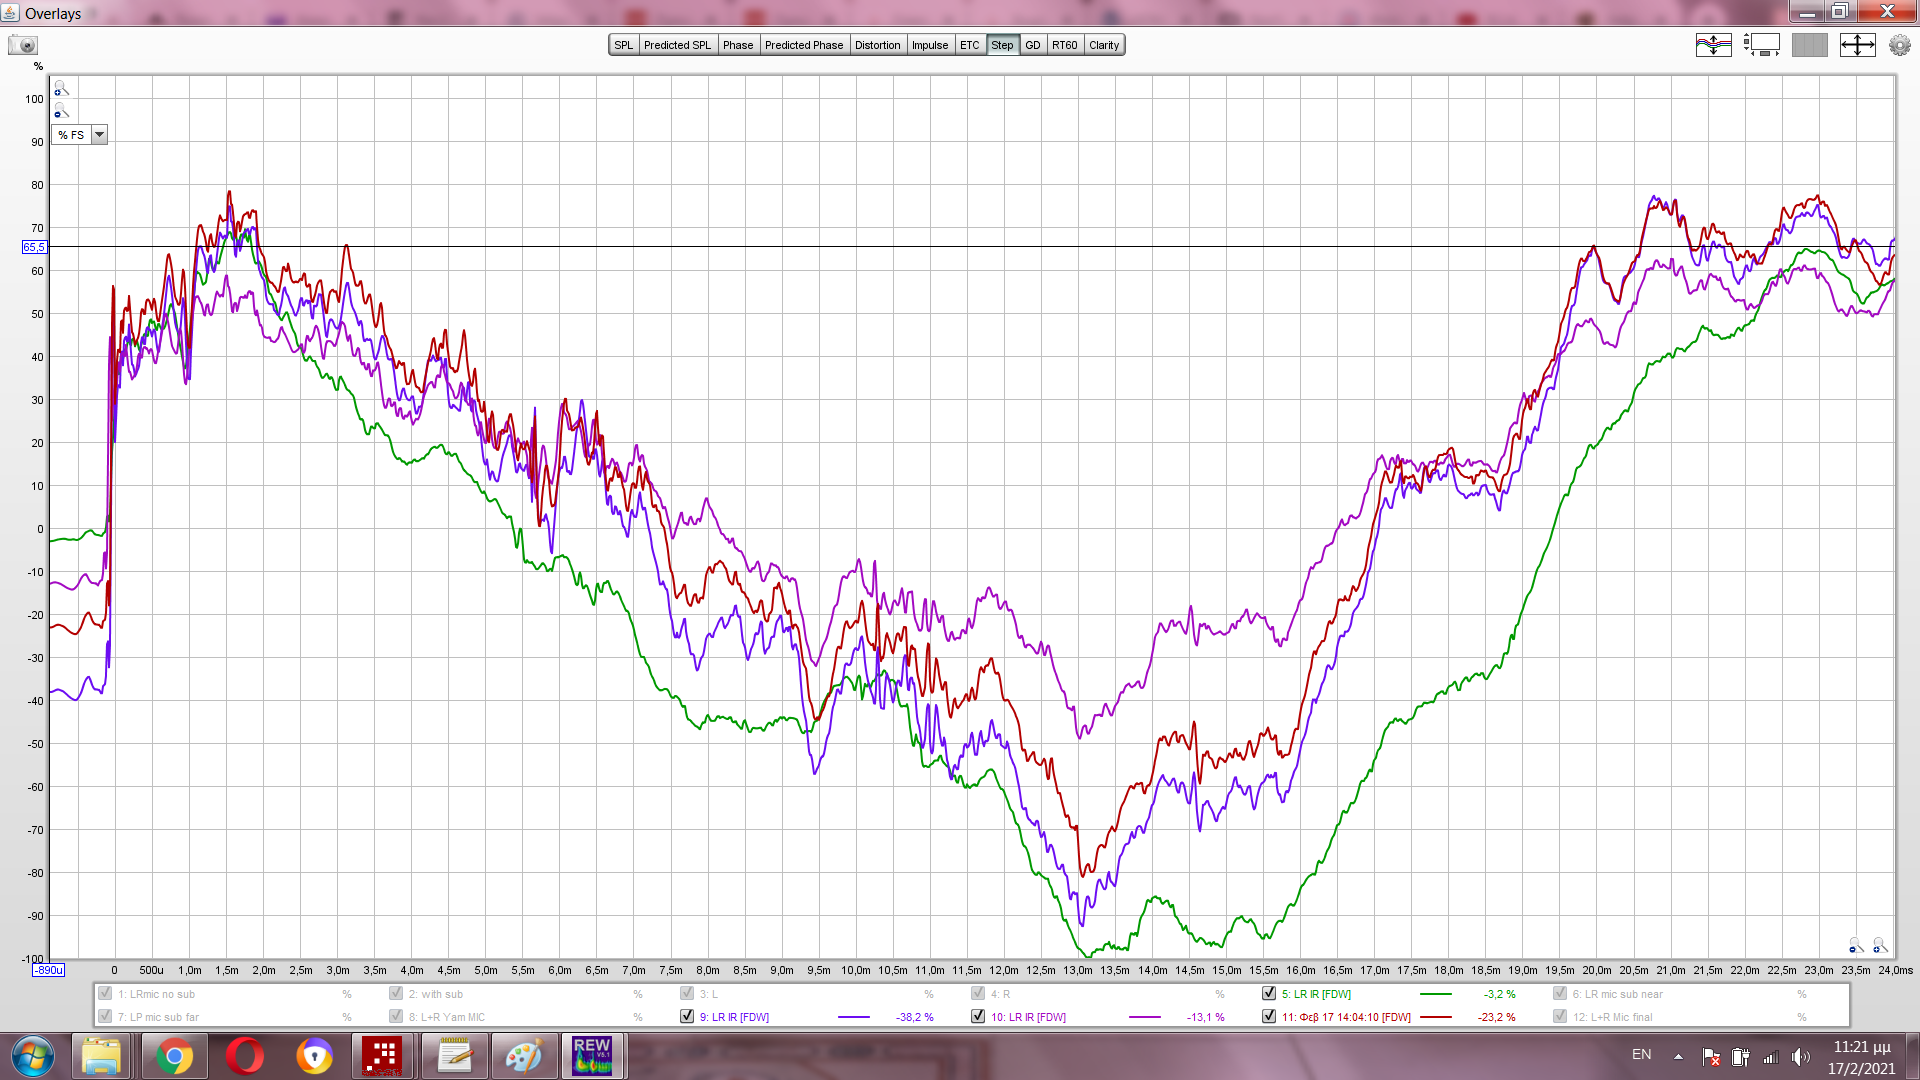Screen dimensions: 1920x1080
Task: Switch to the Clarity tab
Action: click(1104, 45)
